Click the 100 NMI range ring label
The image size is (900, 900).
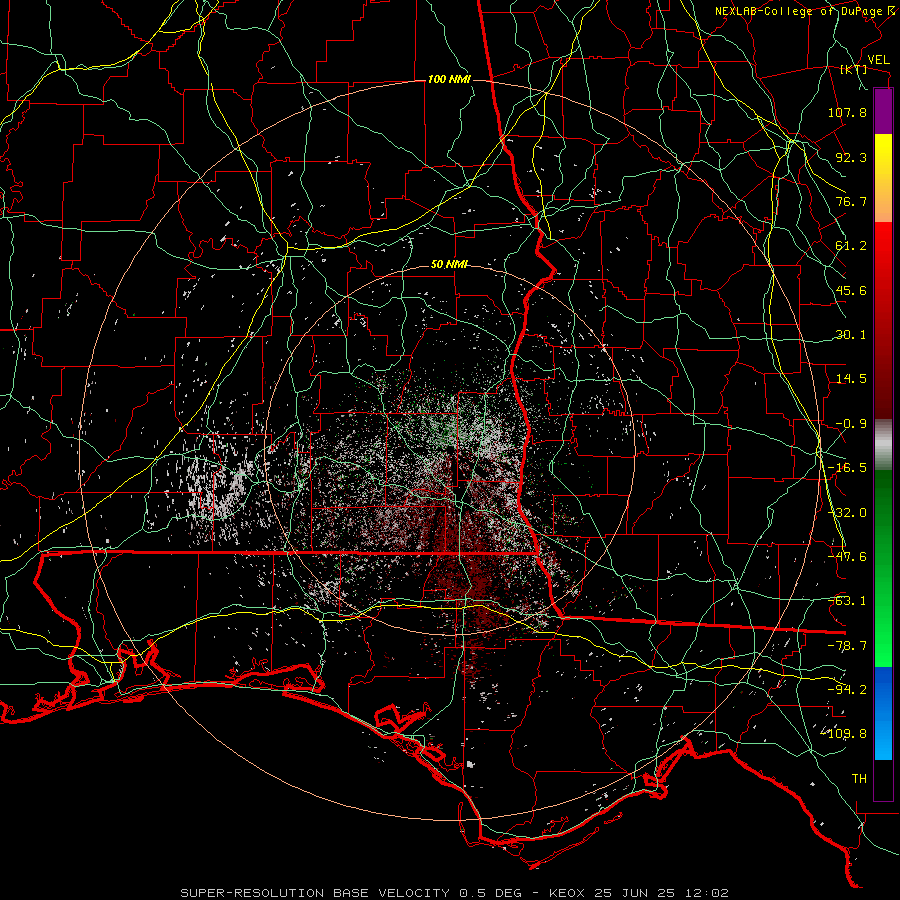click(x=449, y=79)
